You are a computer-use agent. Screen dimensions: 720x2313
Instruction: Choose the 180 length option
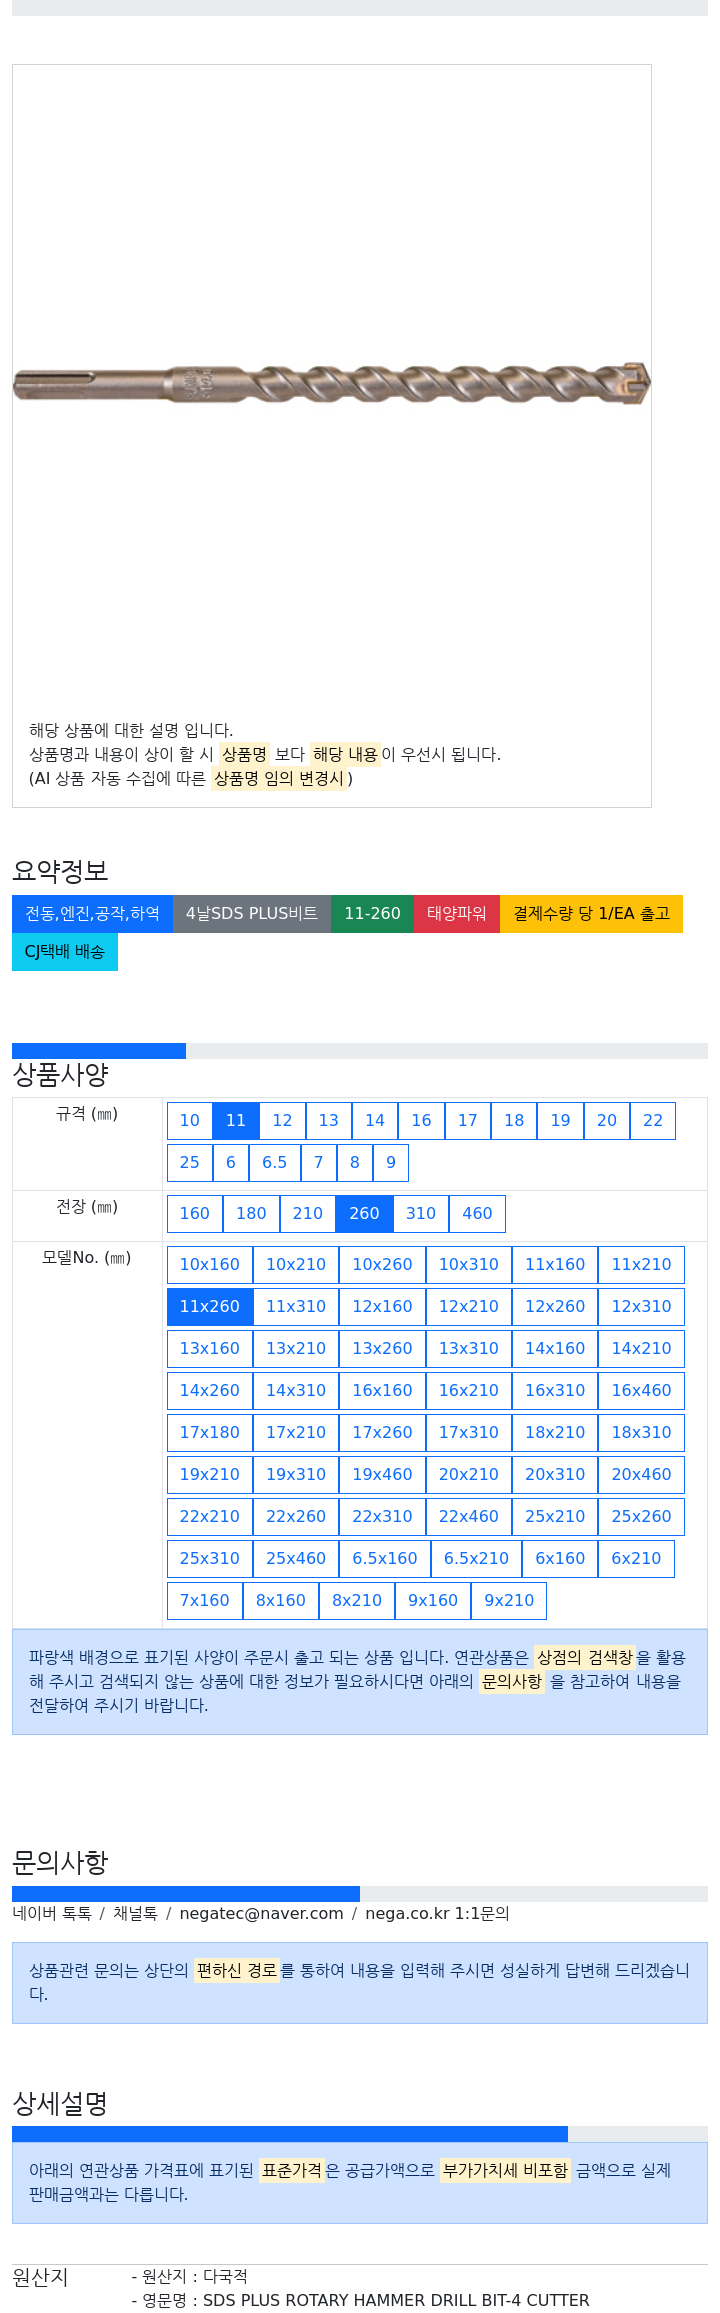[251, 1214]
